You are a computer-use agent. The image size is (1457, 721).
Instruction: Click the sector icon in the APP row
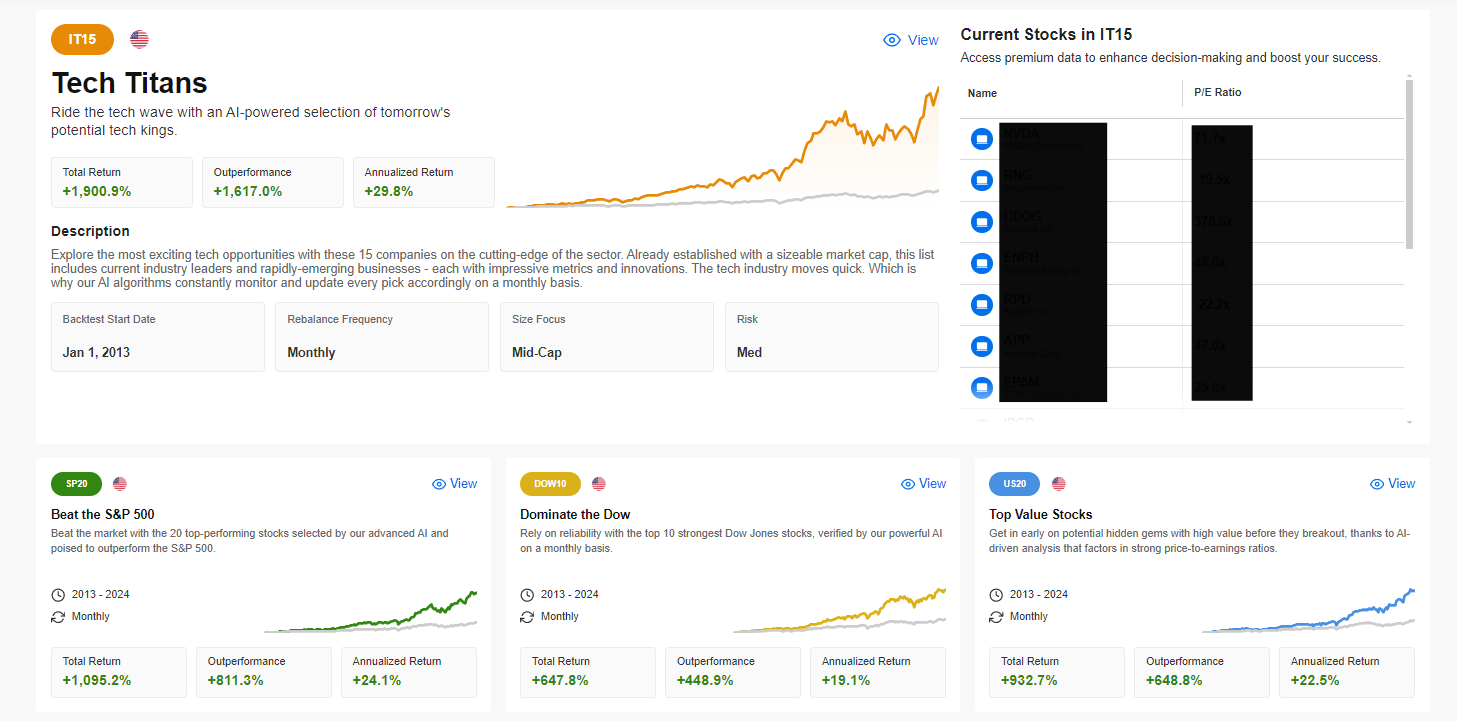[x=982, y=347]
